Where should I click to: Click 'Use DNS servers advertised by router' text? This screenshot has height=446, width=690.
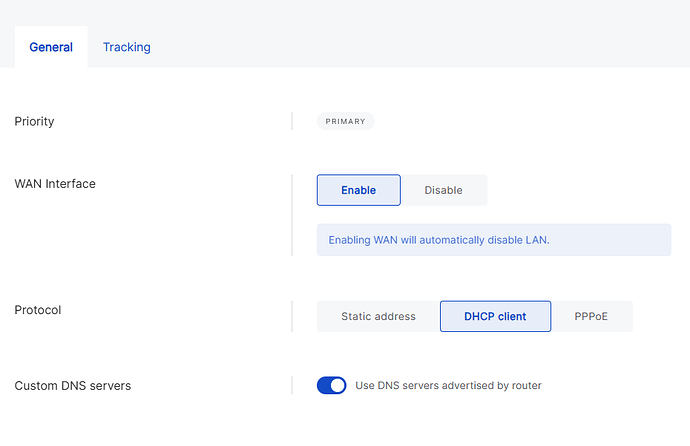(x=448, y=385)
